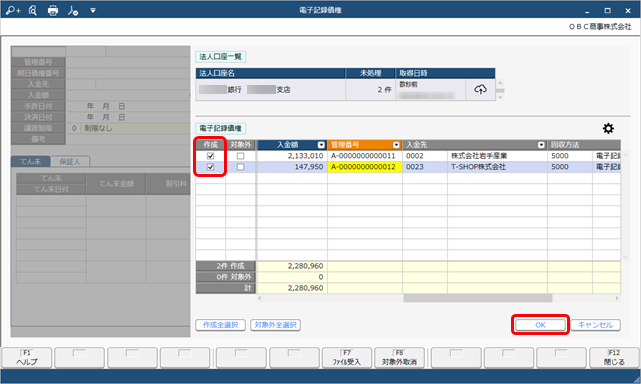The height and width of the screenshot is (384, 641).
Task: Click the 法人口座名 column header
Action: click(x=271, y=73)
